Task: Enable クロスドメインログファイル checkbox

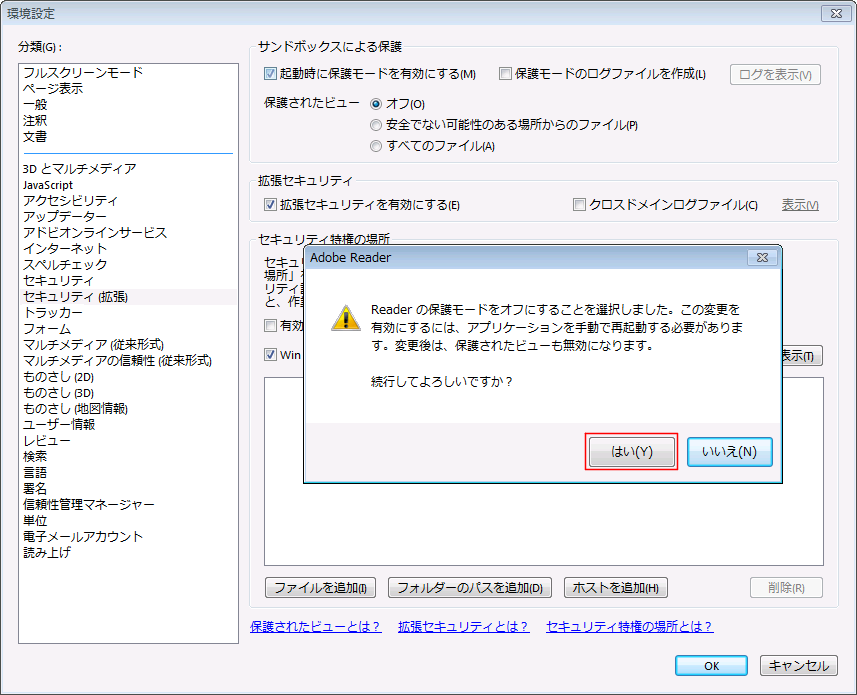Action: [x=579, y=205]
